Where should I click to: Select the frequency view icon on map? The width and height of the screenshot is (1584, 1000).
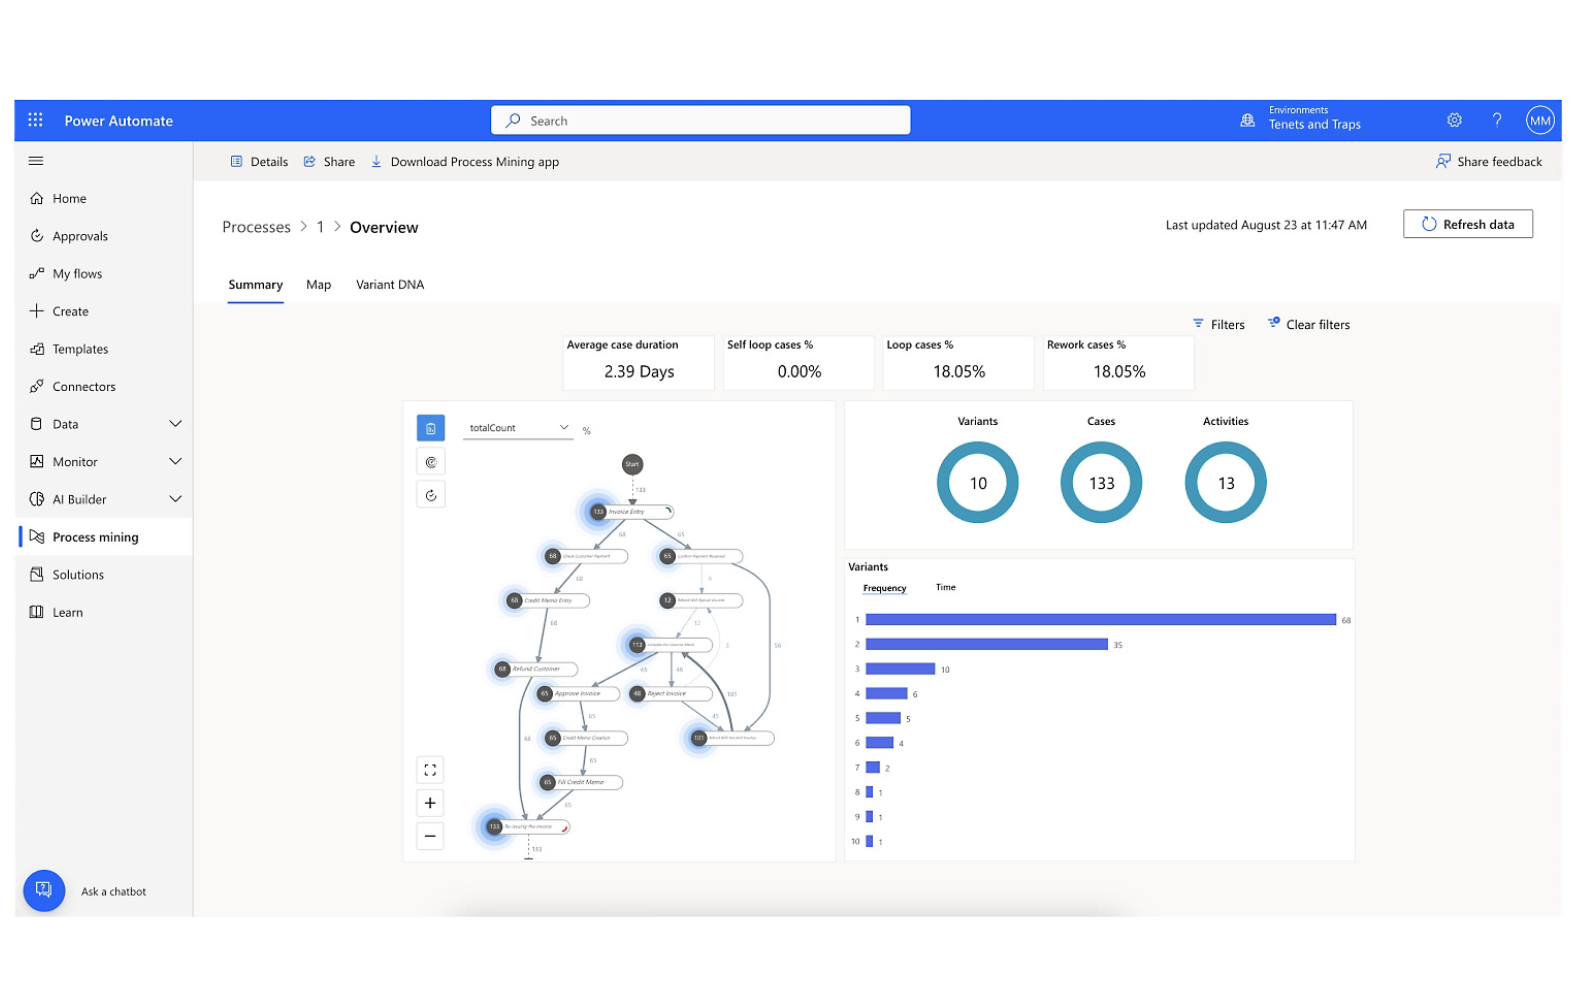431,428
